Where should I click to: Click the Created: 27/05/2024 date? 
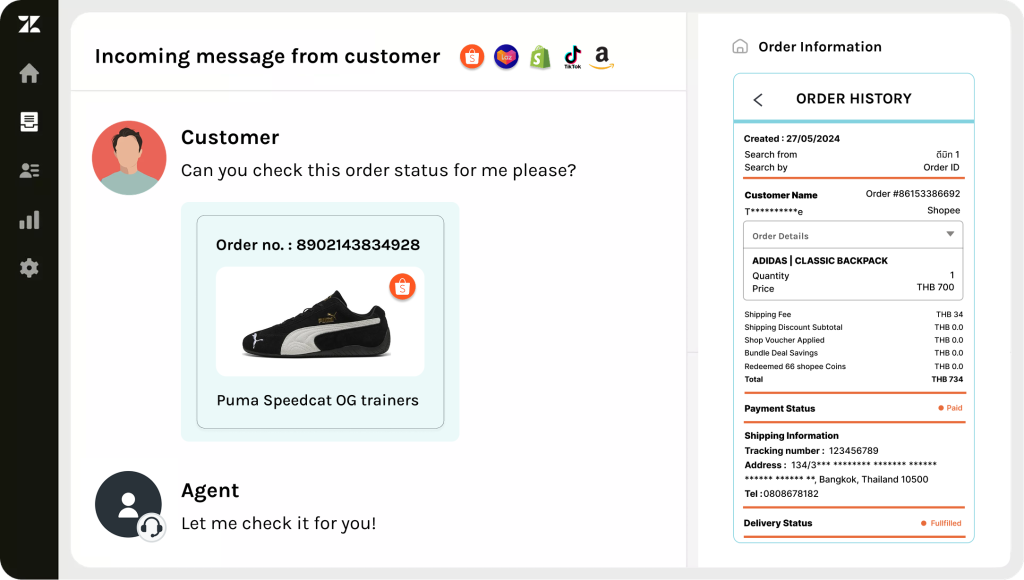792,138
